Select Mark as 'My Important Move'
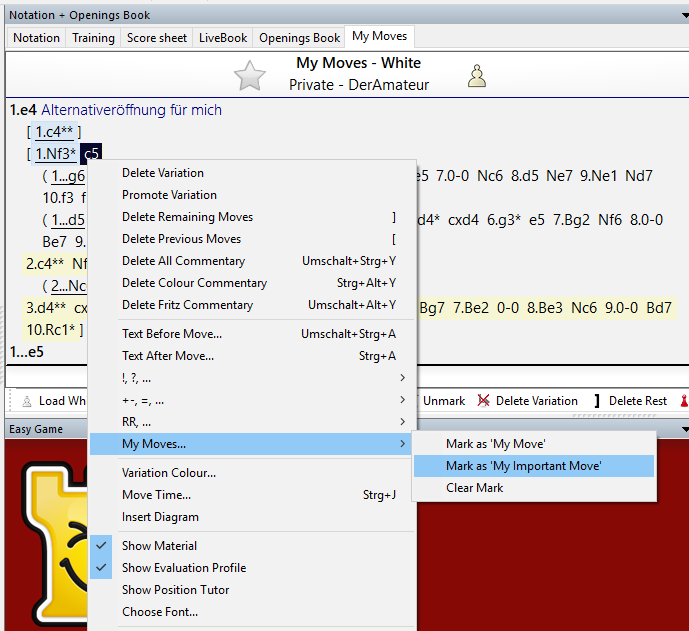The width and height of the screenshot is (689, 631). pyautogui.click(x=523, y=466)
